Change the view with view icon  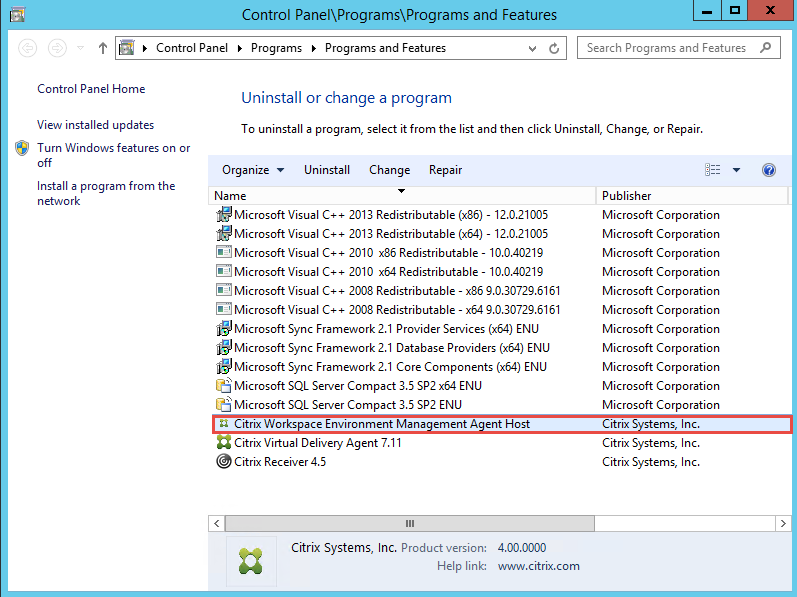[x=713, y=170]
